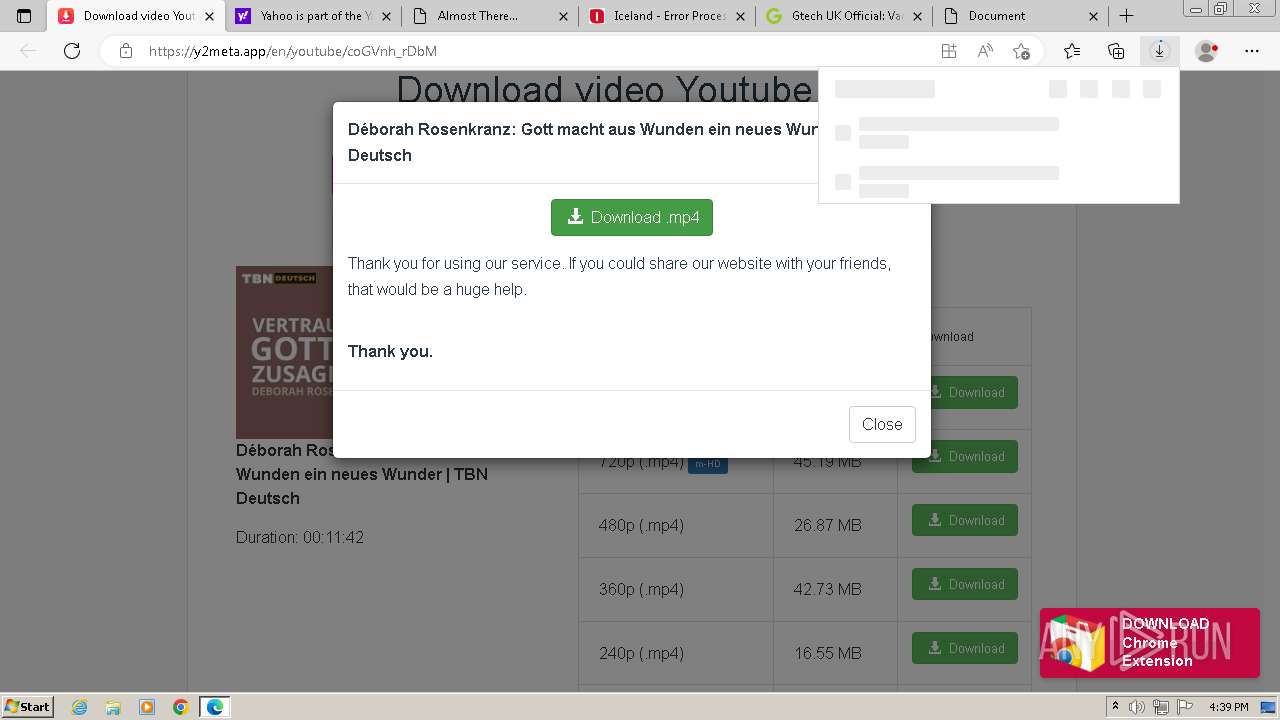Launch Internet Explorer from the taskbar
Image resolution: width=1280 pixels, height=720 pixels.
coord(80,707)
